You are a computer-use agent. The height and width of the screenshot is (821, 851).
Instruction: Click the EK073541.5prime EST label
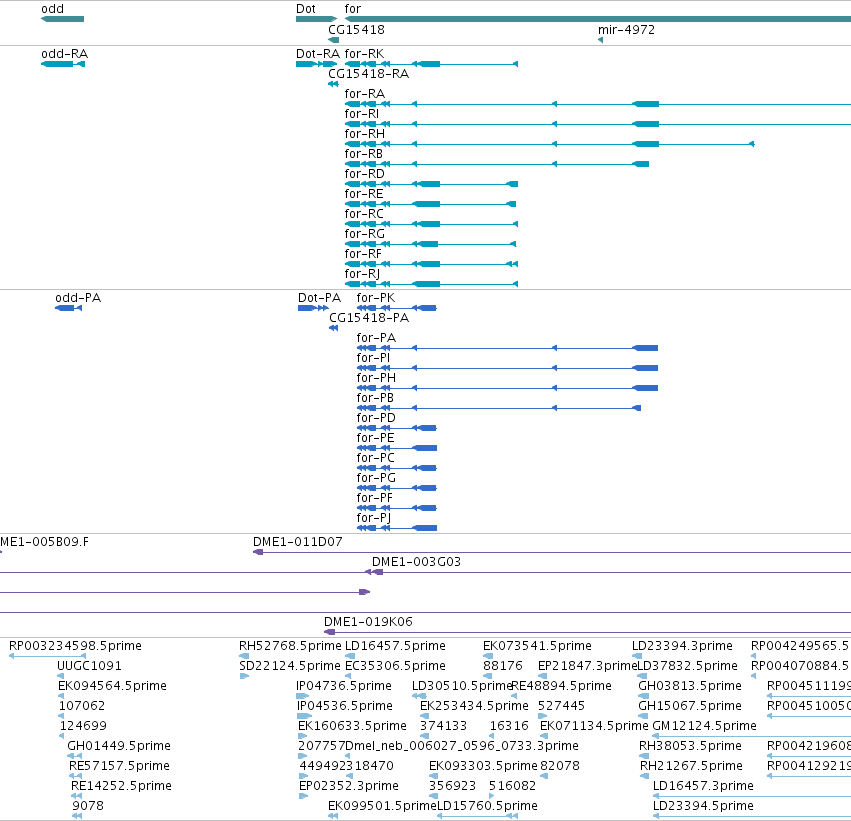(537, 646)
